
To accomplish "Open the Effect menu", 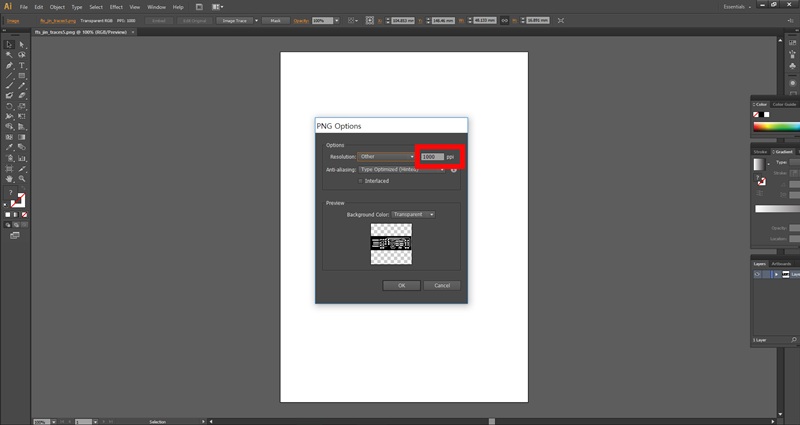I will coord(116,7).
